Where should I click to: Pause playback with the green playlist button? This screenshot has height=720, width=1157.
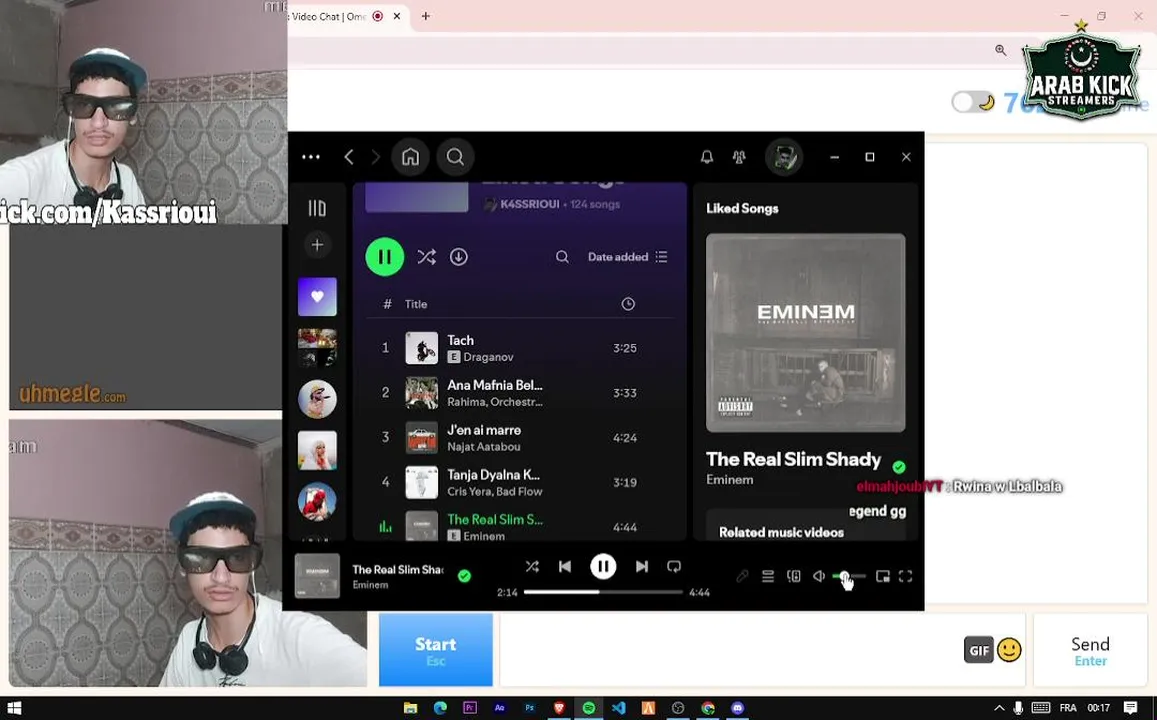[384, 257]
